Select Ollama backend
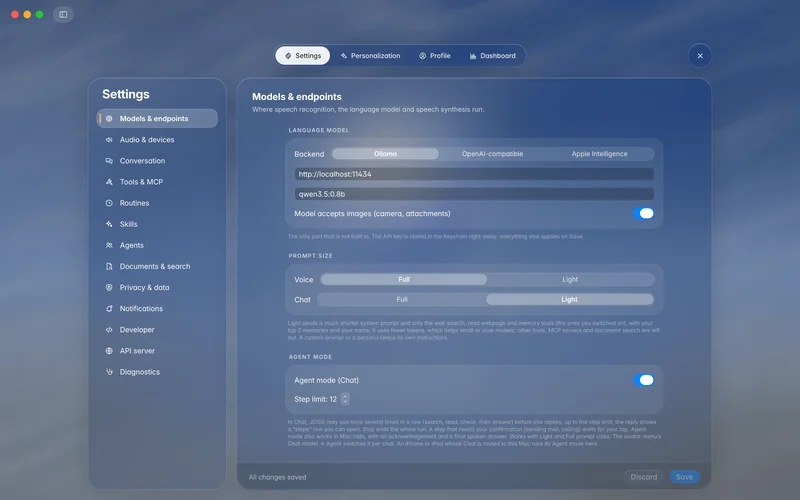The width and height of the screenshot is (800, 500). coord(385,154)
